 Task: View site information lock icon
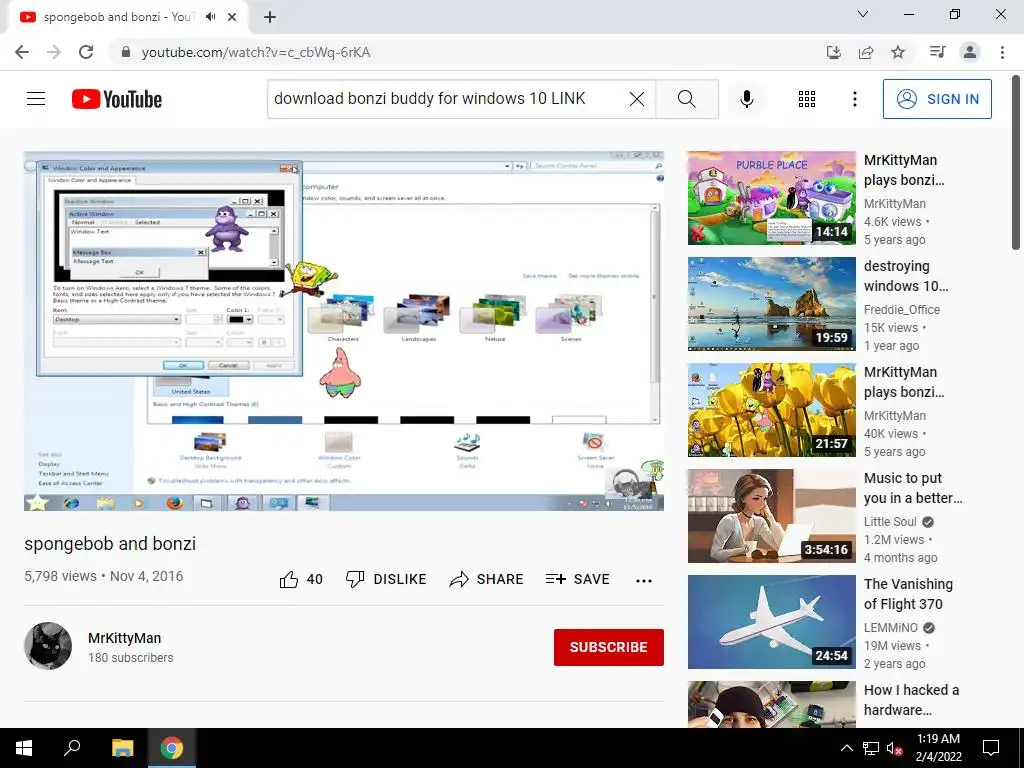(126, 52)
